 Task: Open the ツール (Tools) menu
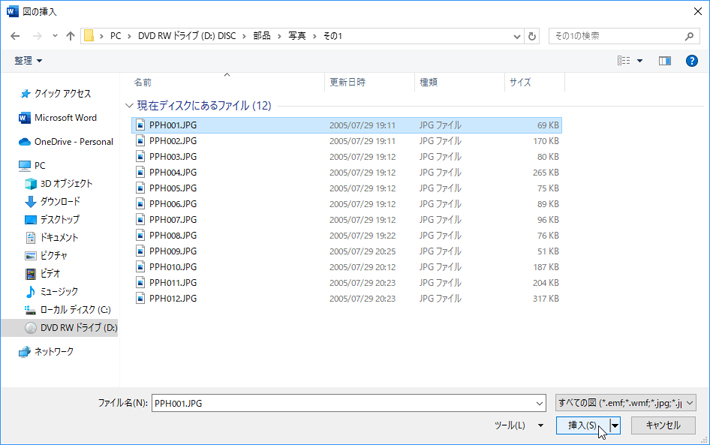click(x=518, y=426)
